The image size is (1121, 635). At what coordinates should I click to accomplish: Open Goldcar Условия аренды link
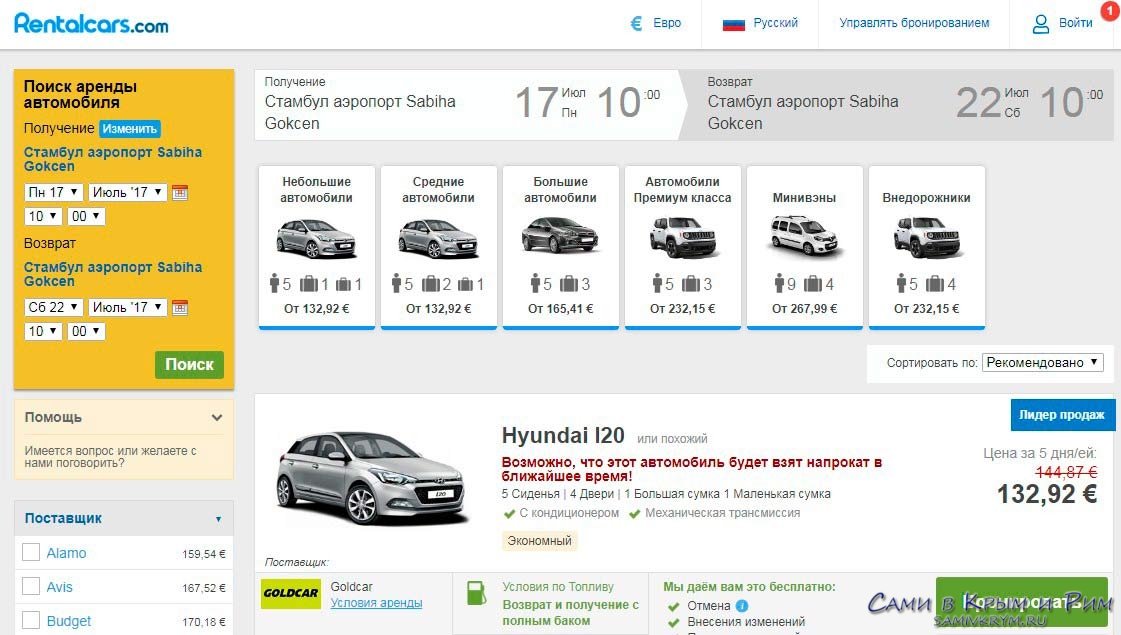(x=376, y=603)
